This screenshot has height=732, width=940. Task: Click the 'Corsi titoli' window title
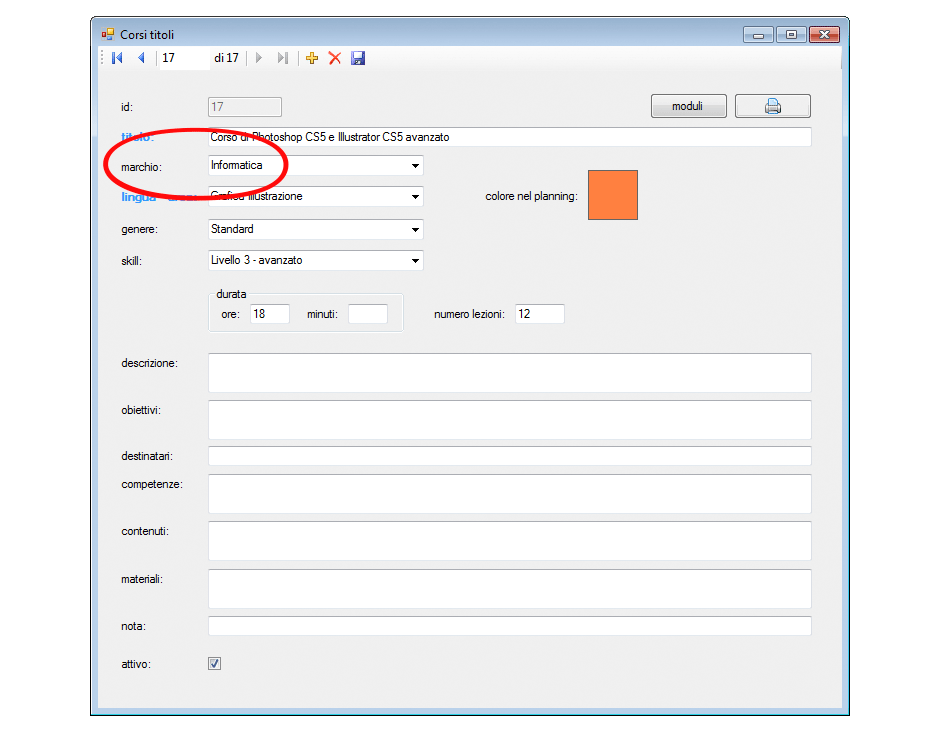[x=147, y=35]
